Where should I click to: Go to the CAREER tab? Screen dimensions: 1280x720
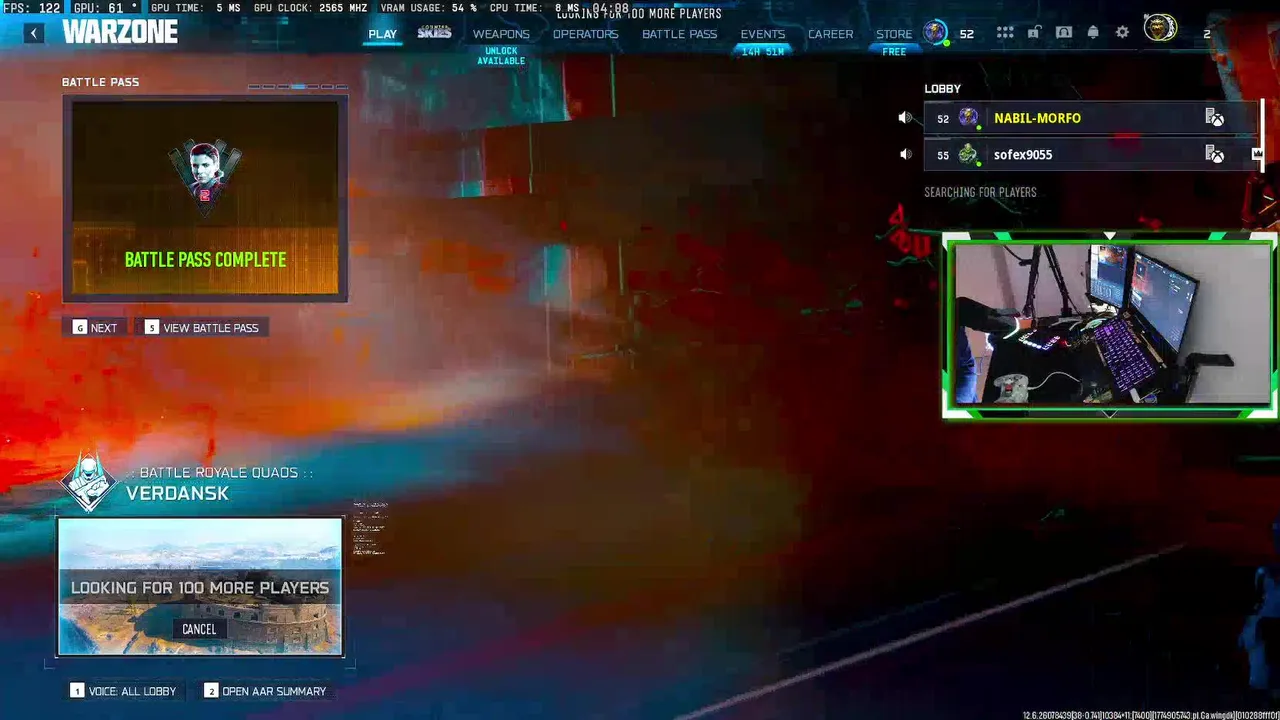(830, 34)
